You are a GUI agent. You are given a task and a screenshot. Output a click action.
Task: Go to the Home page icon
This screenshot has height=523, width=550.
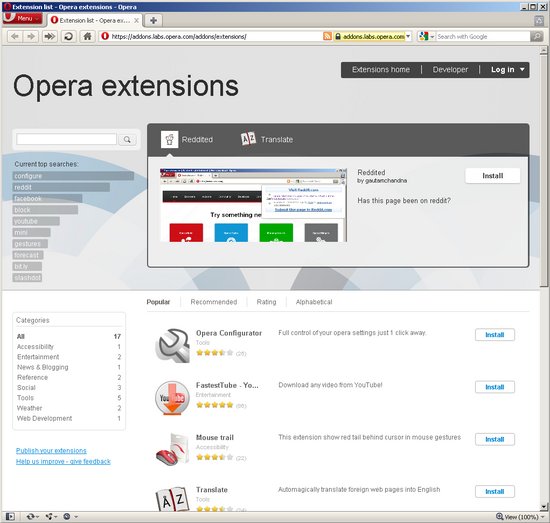(87, 36)
